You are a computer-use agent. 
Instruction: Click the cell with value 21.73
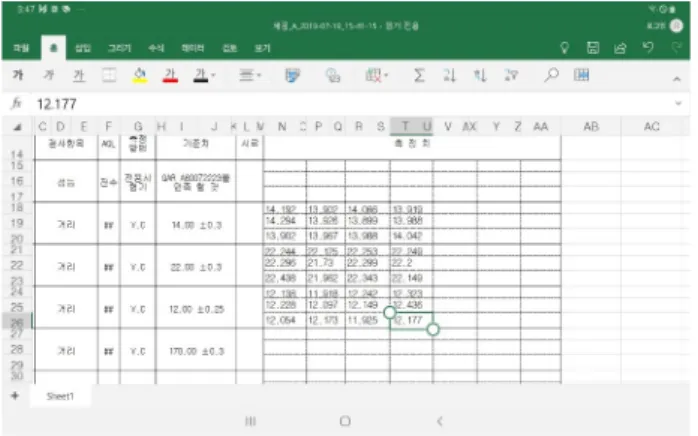coord(325,263)
